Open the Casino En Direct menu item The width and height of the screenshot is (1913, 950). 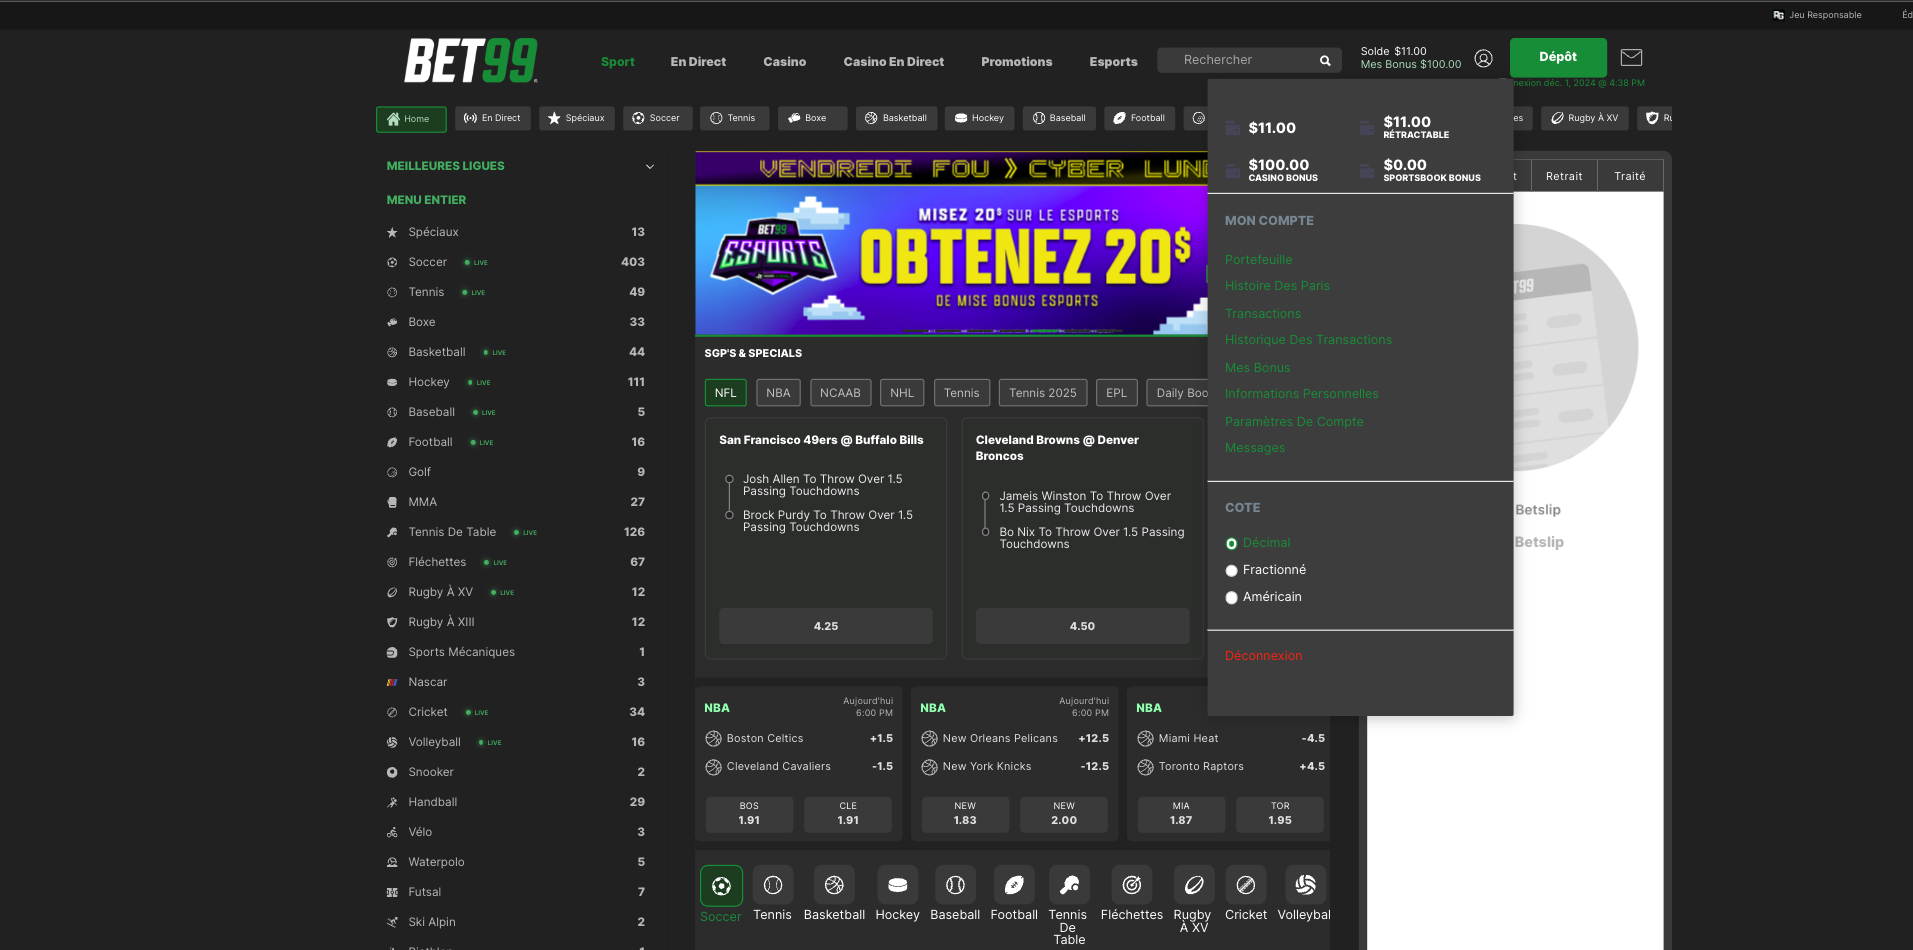tap(893, 62)
